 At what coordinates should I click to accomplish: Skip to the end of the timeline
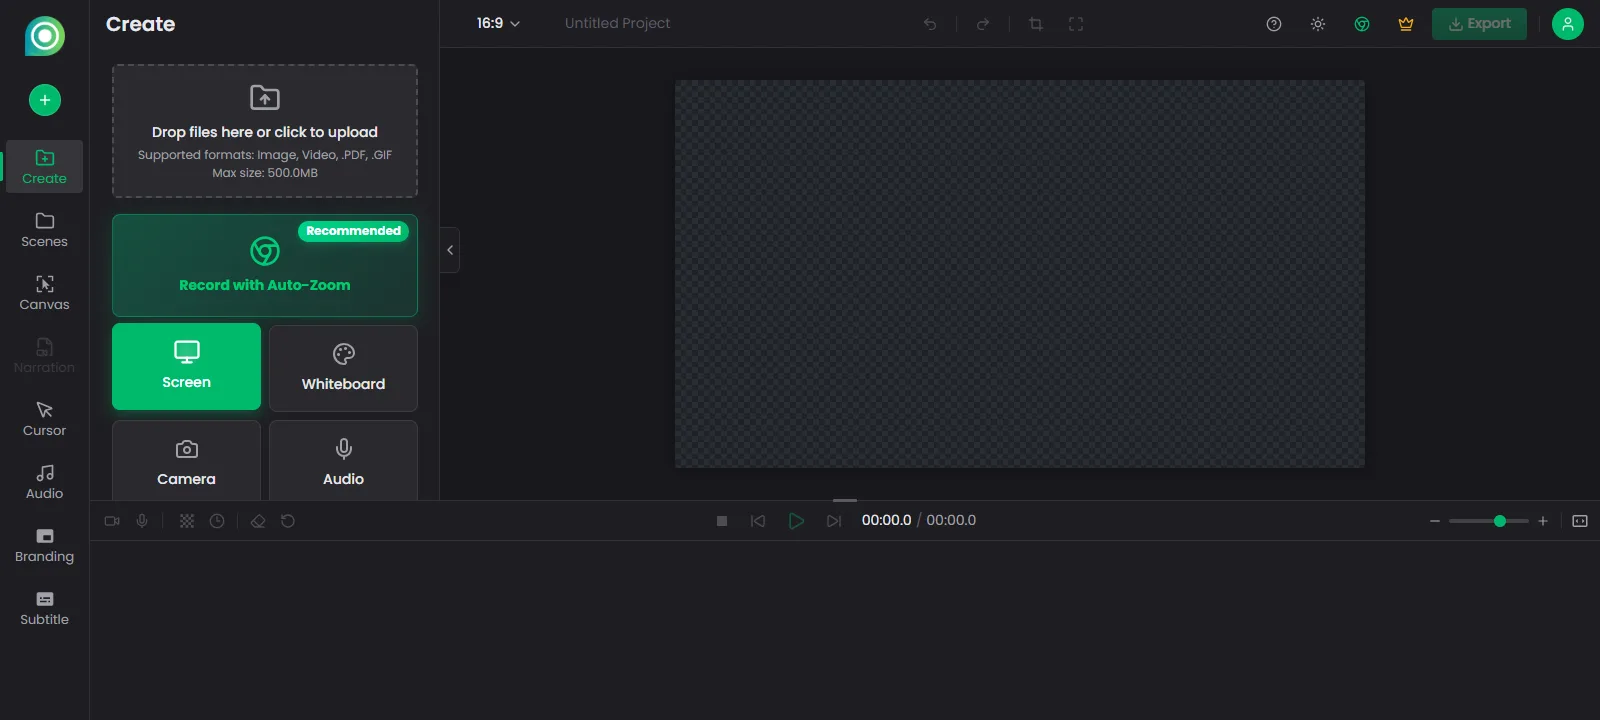[834, 521]
